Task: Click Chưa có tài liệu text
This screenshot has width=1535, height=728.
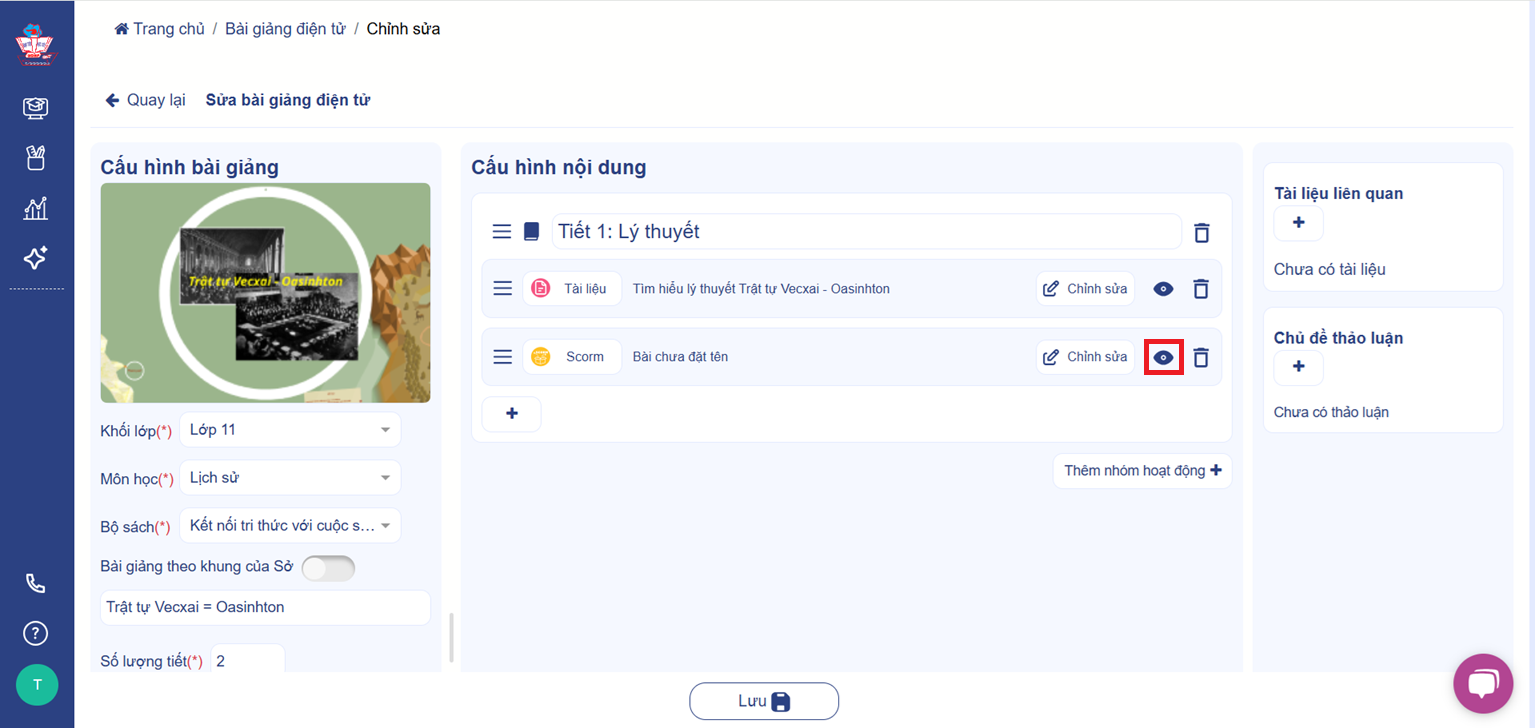Action: click(x=1330, y=270)
